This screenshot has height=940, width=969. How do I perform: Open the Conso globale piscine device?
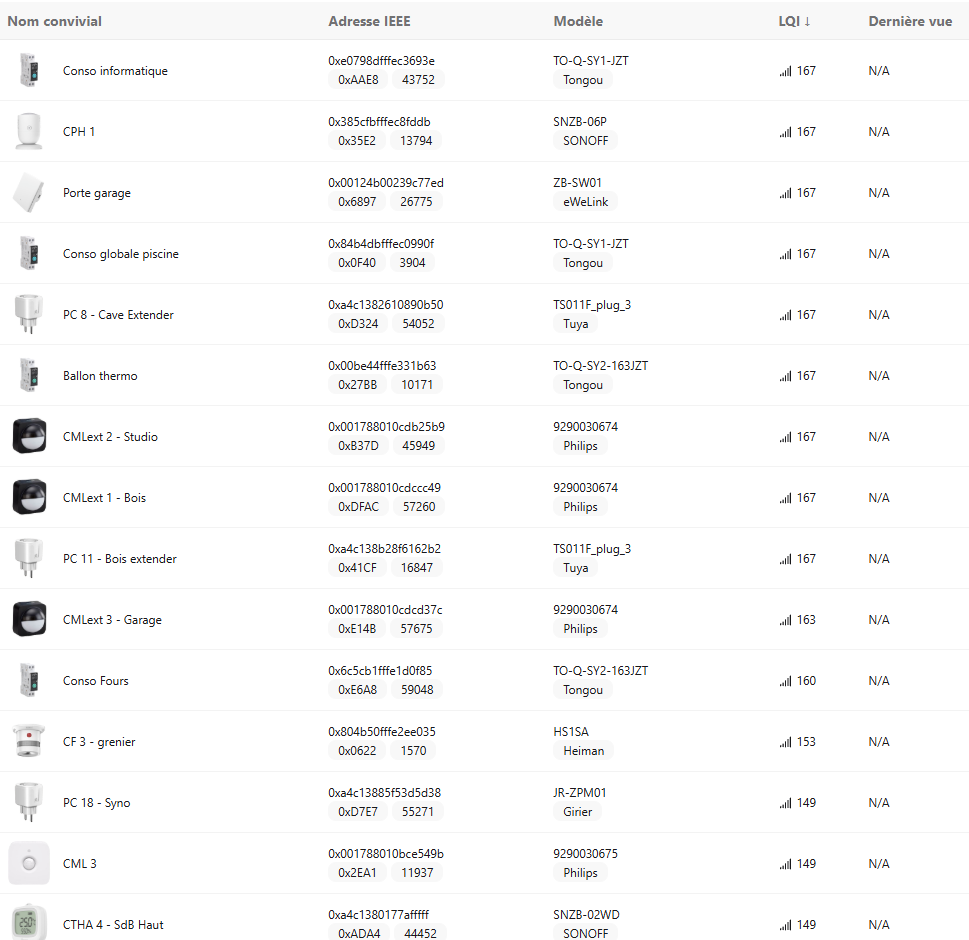tap(121, 254)
